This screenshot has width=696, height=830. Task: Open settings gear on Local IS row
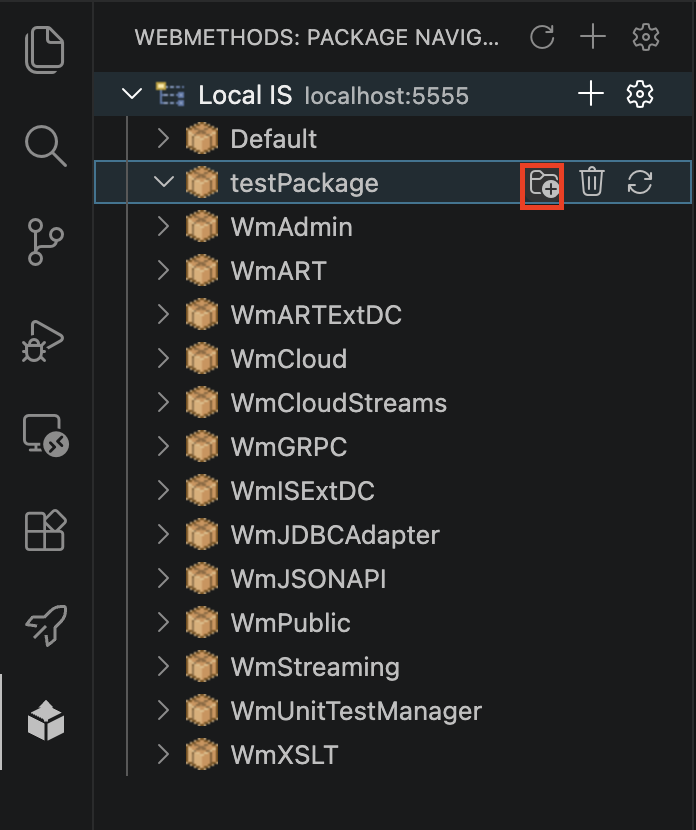click(x=640, y=94)
